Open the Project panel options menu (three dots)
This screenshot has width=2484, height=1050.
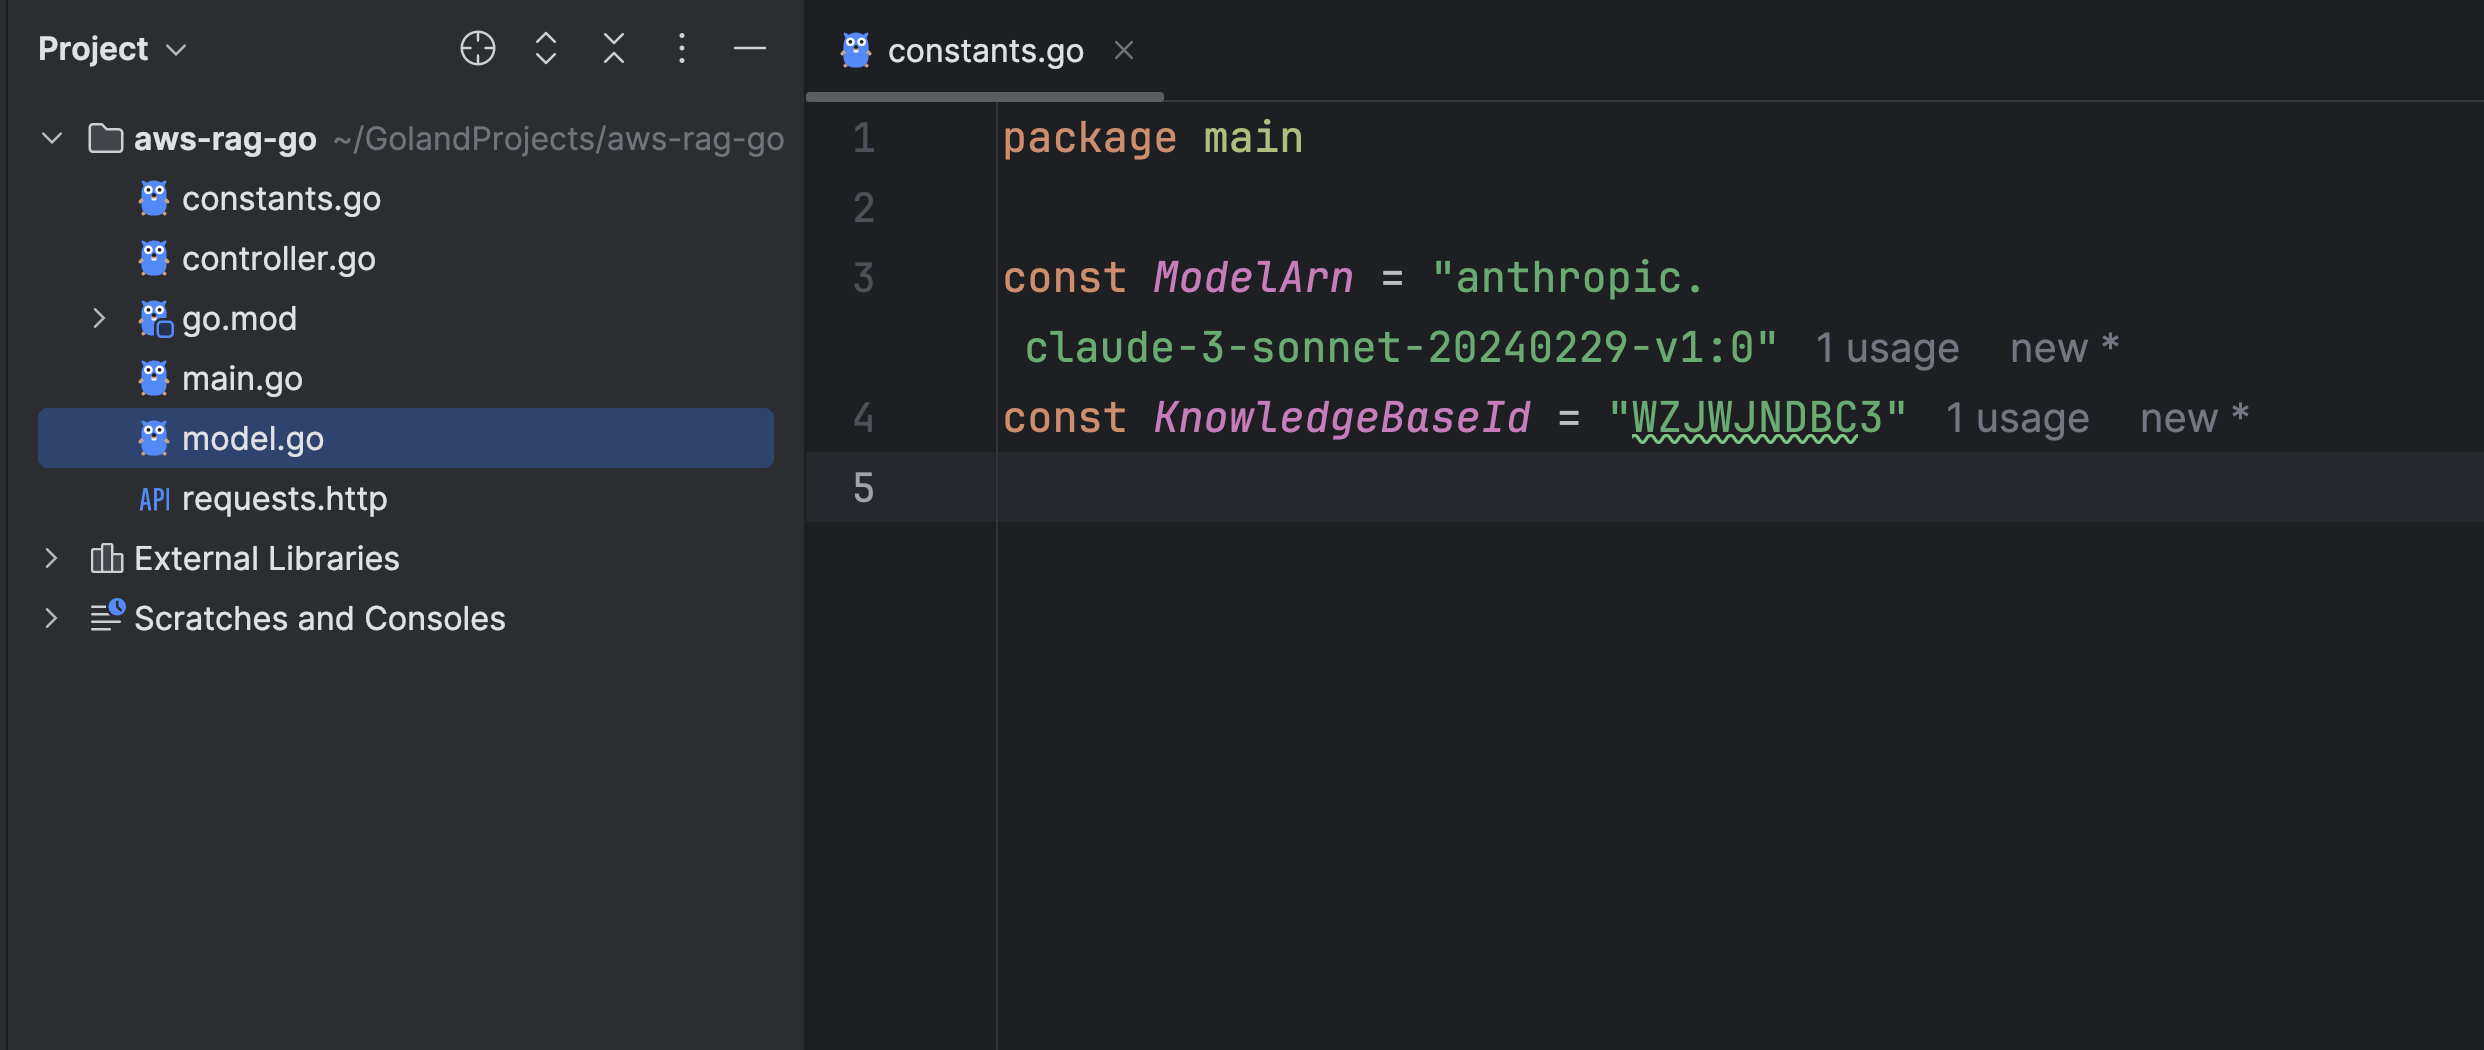[681, 48]
